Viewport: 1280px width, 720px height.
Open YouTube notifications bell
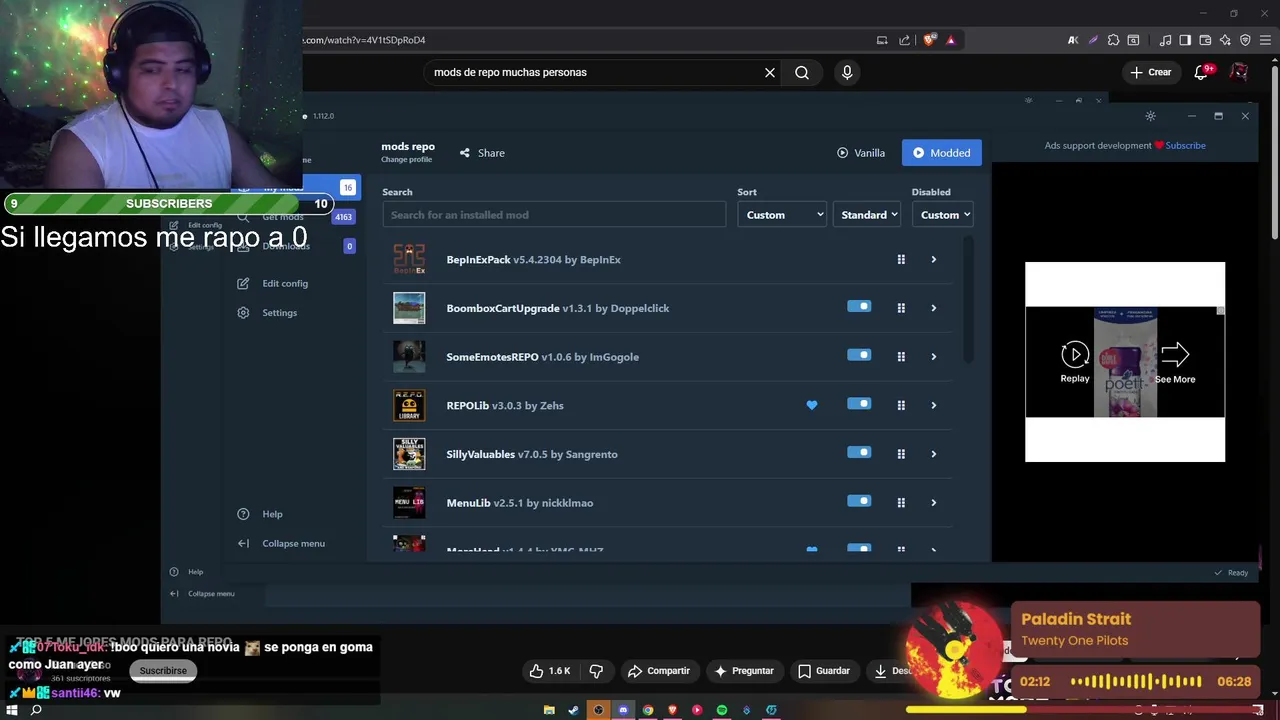coord(1202,72)
